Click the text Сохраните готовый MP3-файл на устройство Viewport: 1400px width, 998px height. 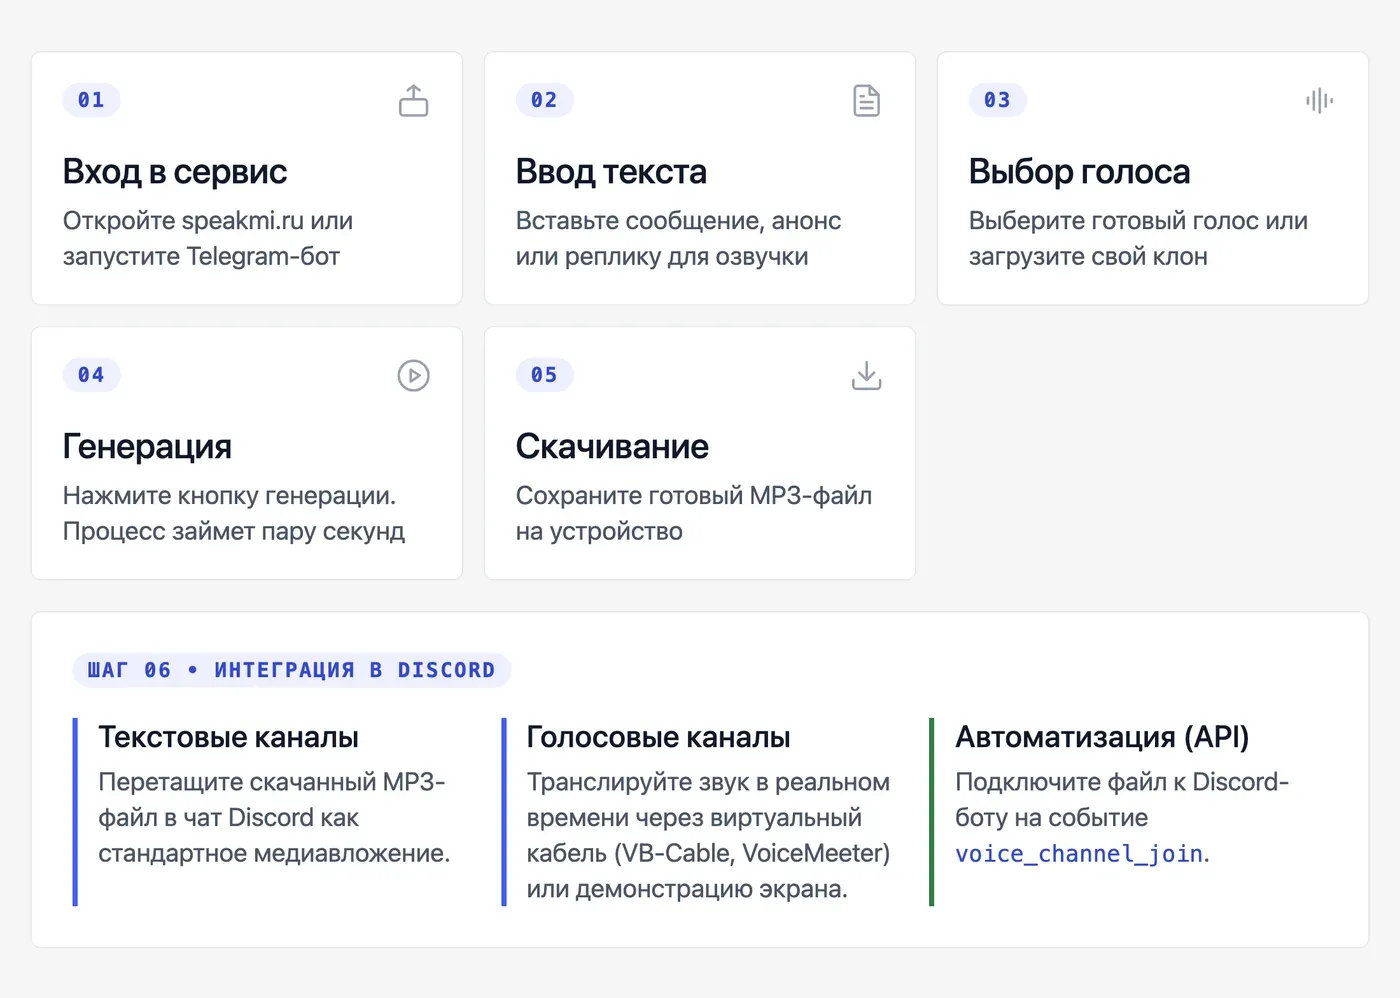pyautogui.click(x=694, y=514)
